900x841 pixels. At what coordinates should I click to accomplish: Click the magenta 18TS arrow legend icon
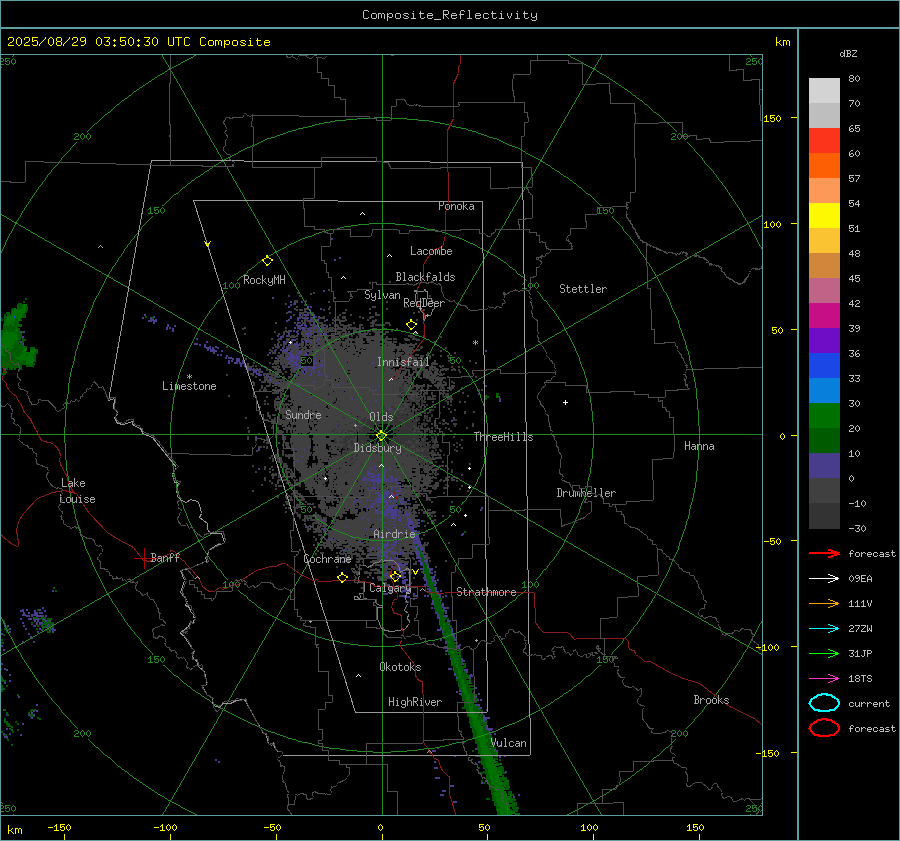click(x=824, y=679)
